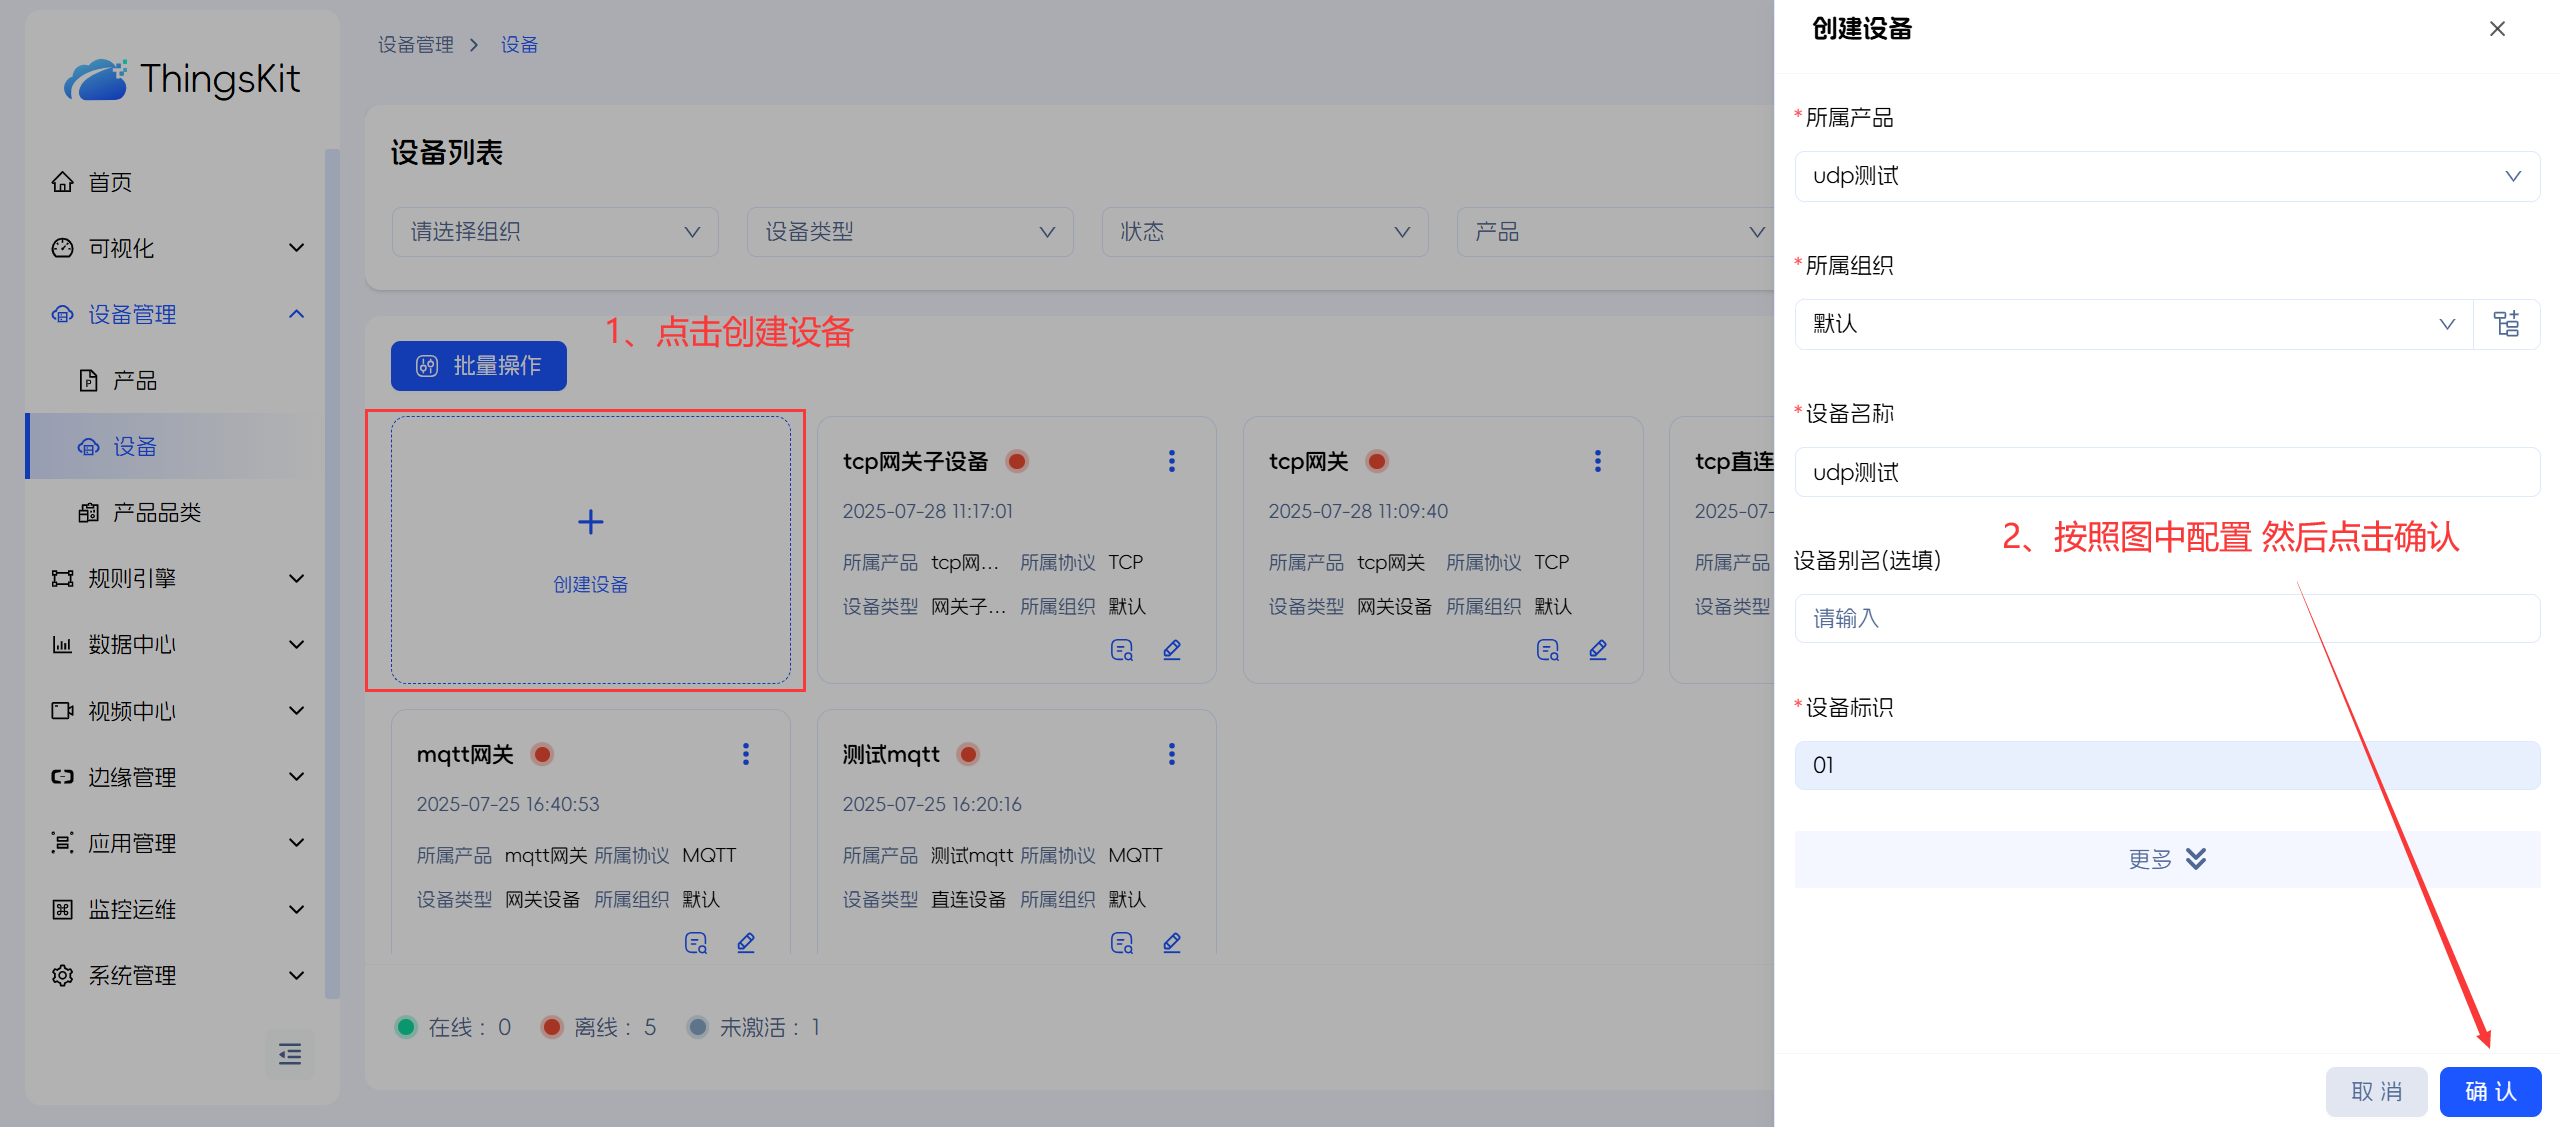Click the 取消 button

[x=2376, y=1091]
